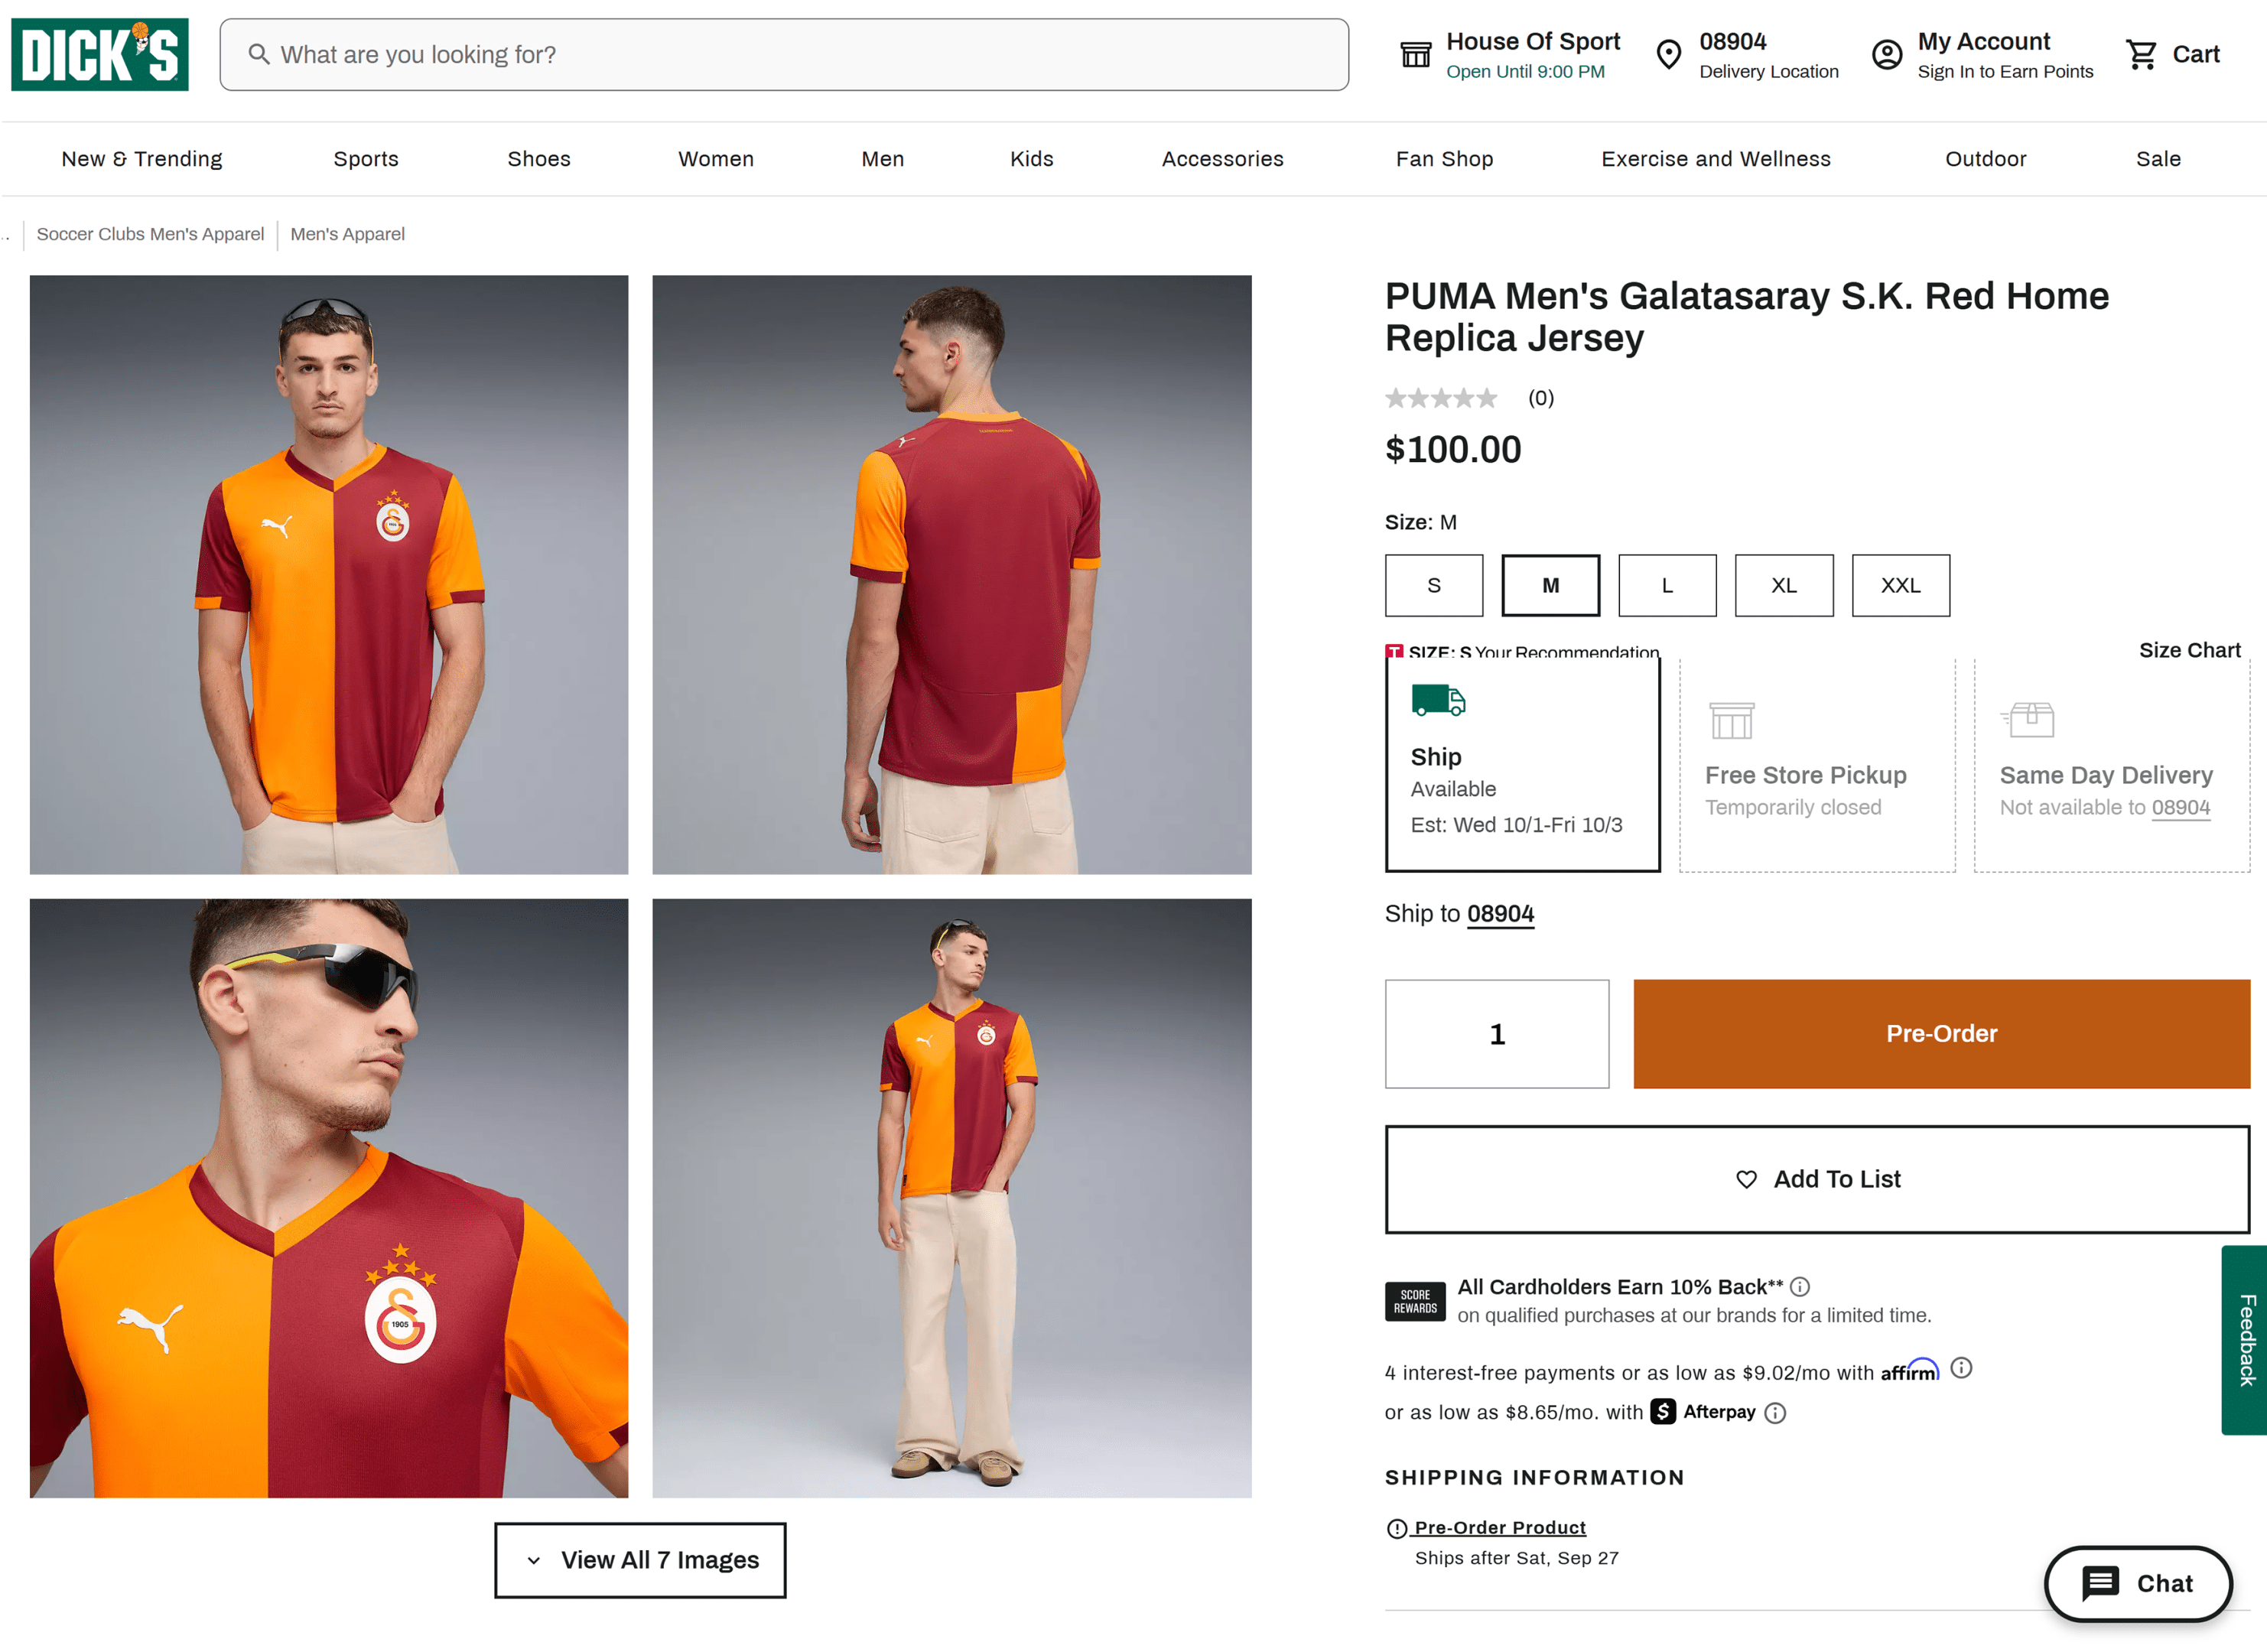2267x1652 pixels.
Task: Click info icon beside Affirm offer
Action: point(1961,1368)
